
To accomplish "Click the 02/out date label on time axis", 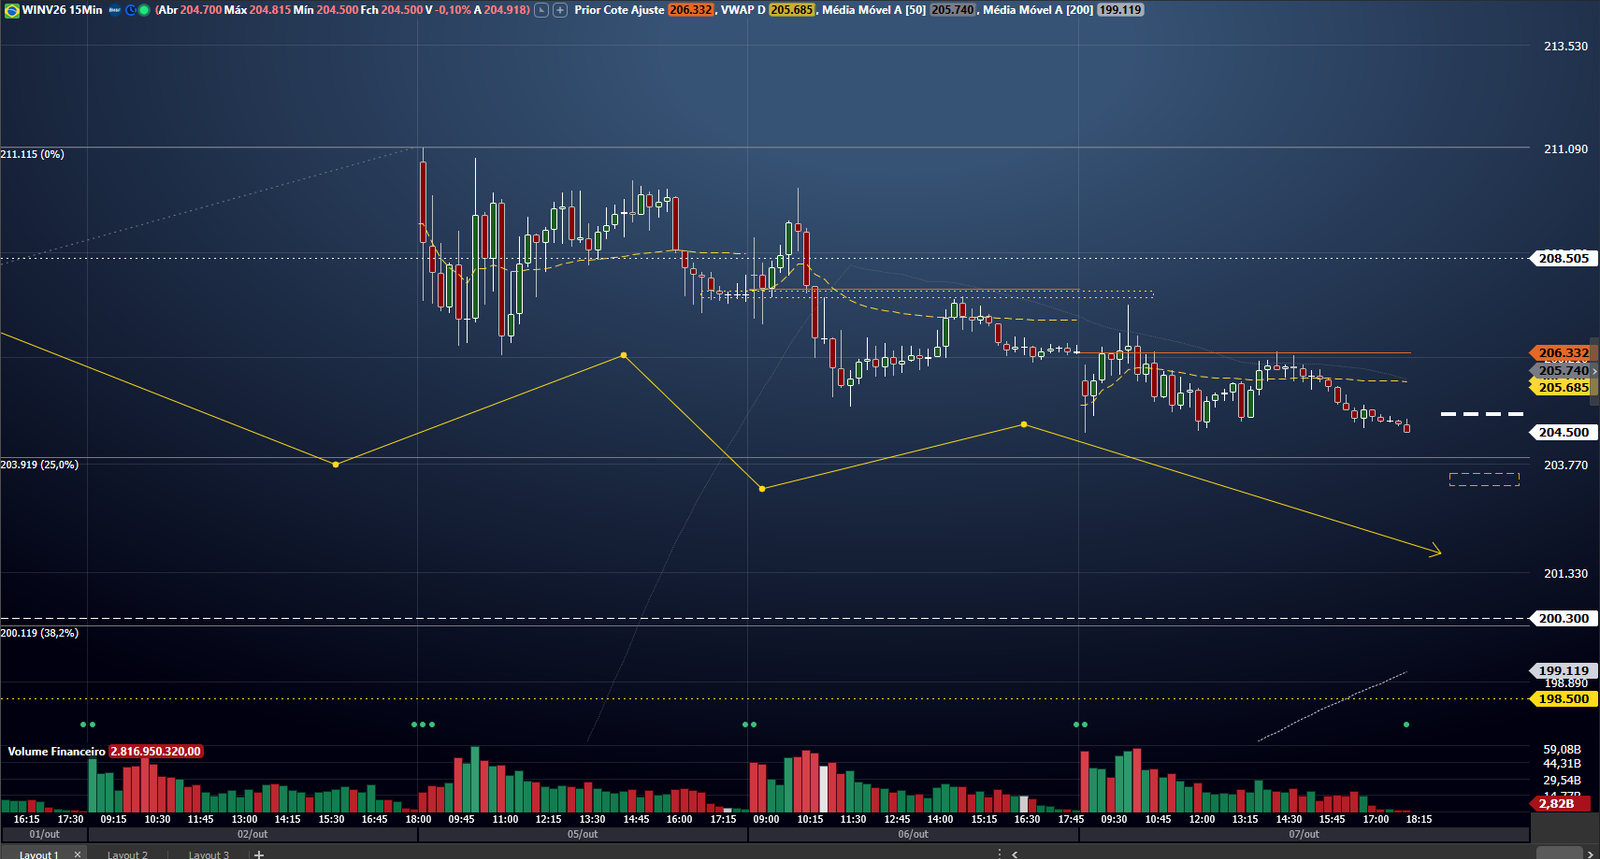I will coord(252,834).
